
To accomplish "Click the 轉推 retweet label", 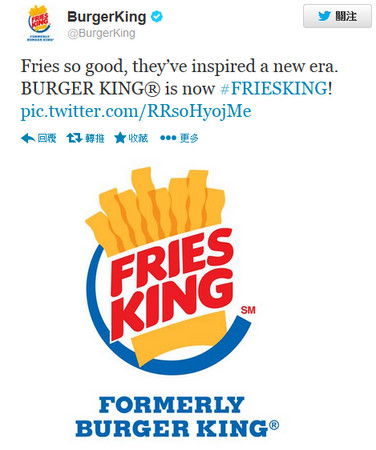I will [95, 138].
